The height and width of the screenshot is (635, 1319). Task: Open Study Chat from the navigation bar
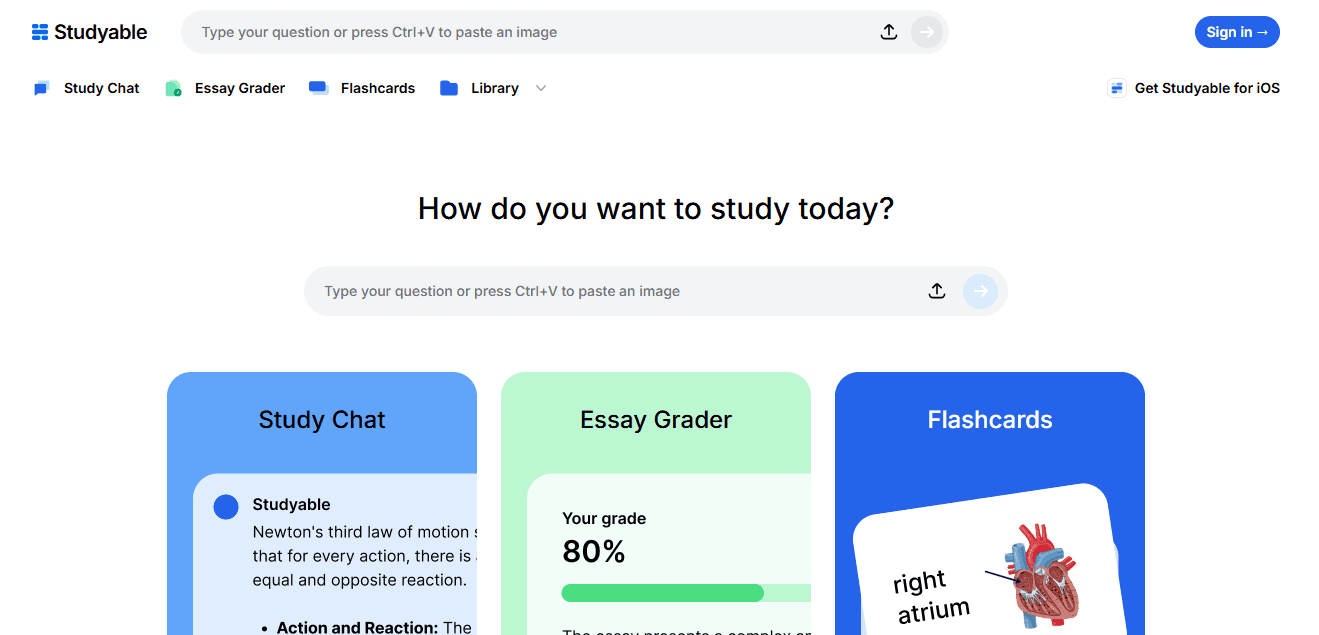coord(100,88)
